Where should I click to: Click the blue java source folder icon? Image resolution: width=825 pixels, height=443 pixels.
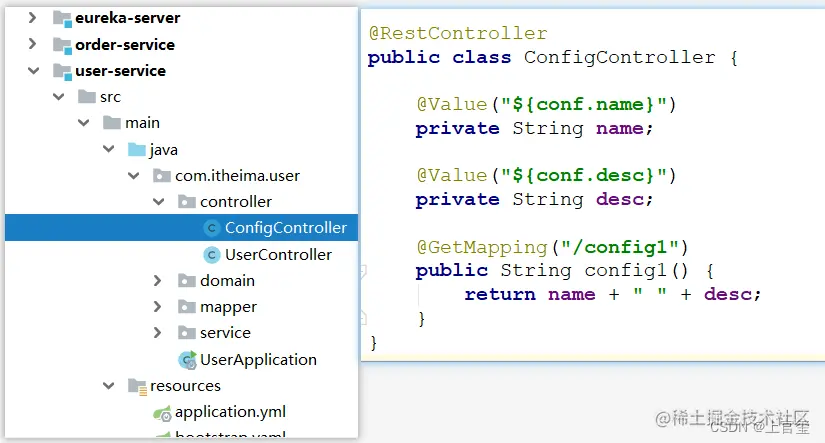pos(137,149)
